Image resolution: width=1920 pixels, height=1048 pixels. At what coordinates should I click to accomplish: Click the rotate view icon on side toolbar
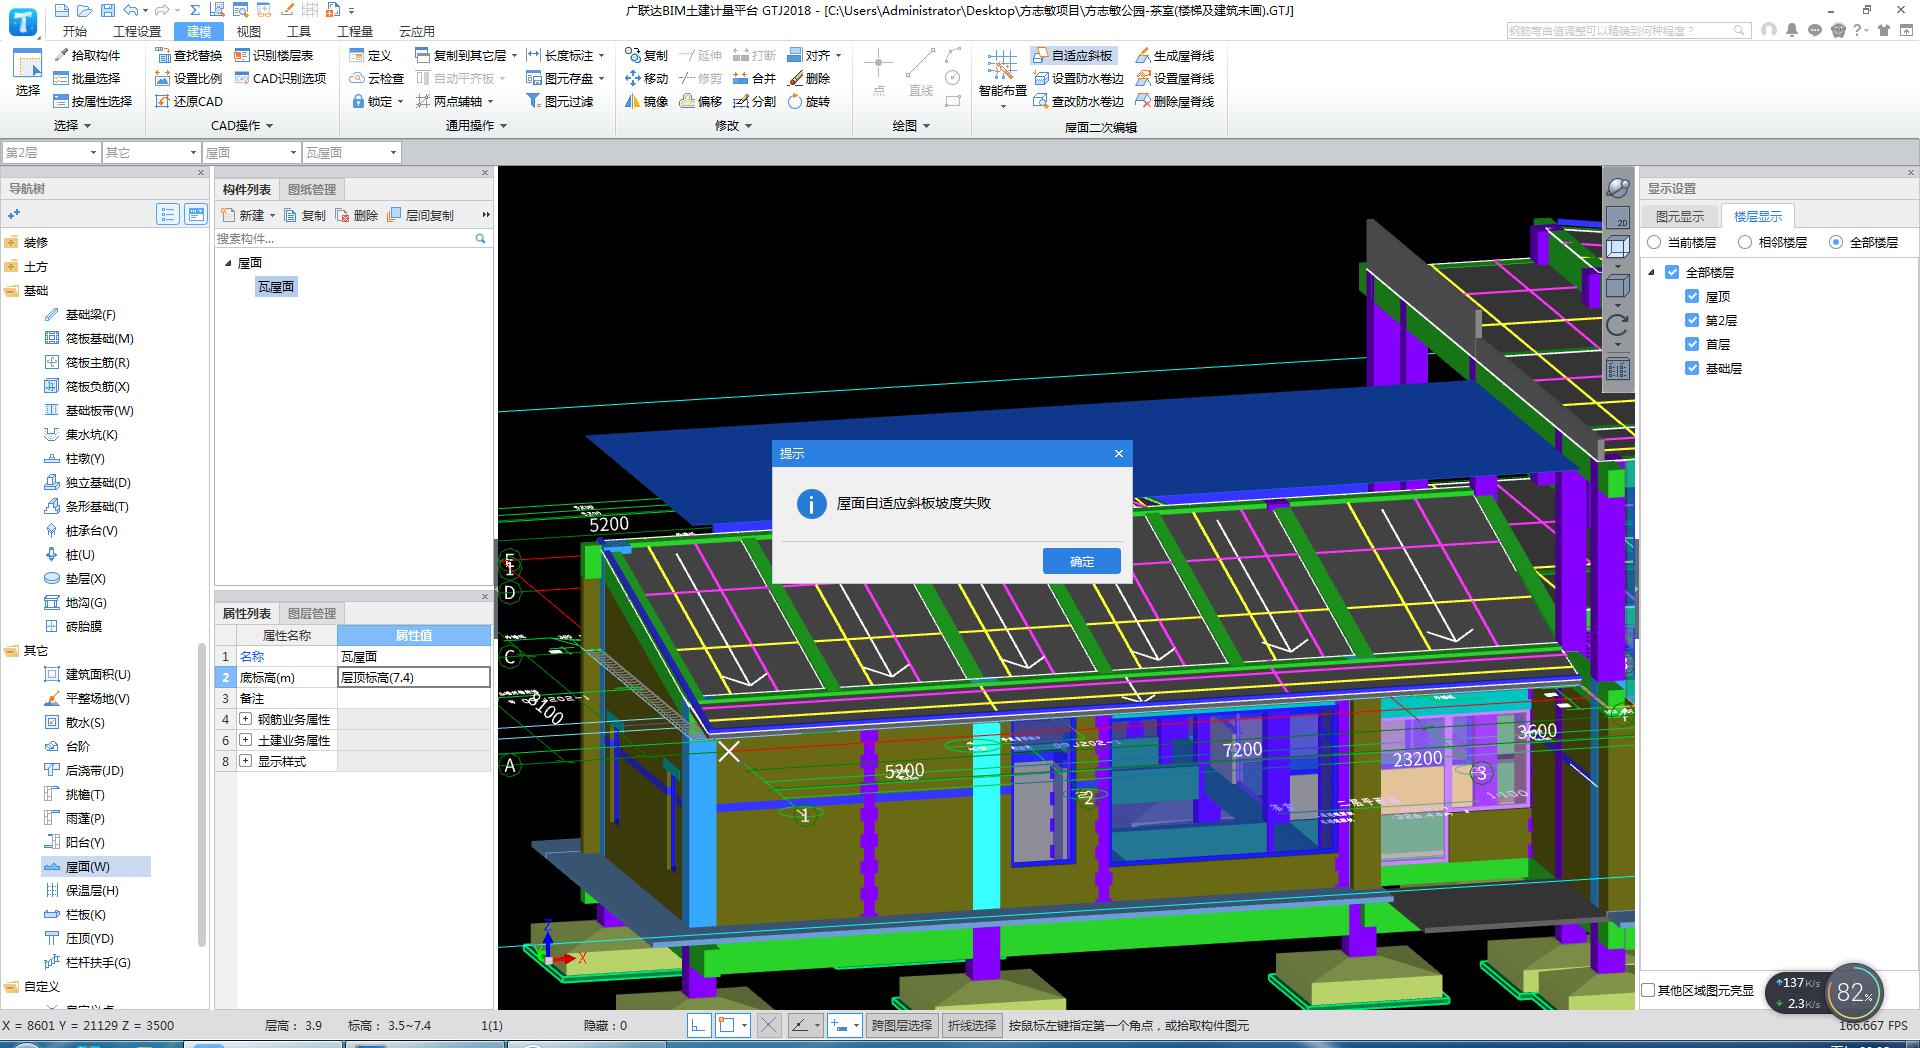click(1617, 324)
